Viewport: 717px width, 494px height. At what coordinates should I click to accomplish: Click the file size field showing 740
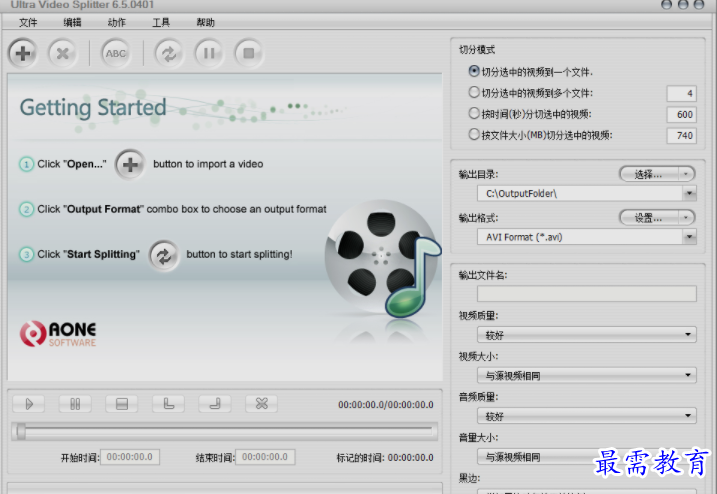681,135
